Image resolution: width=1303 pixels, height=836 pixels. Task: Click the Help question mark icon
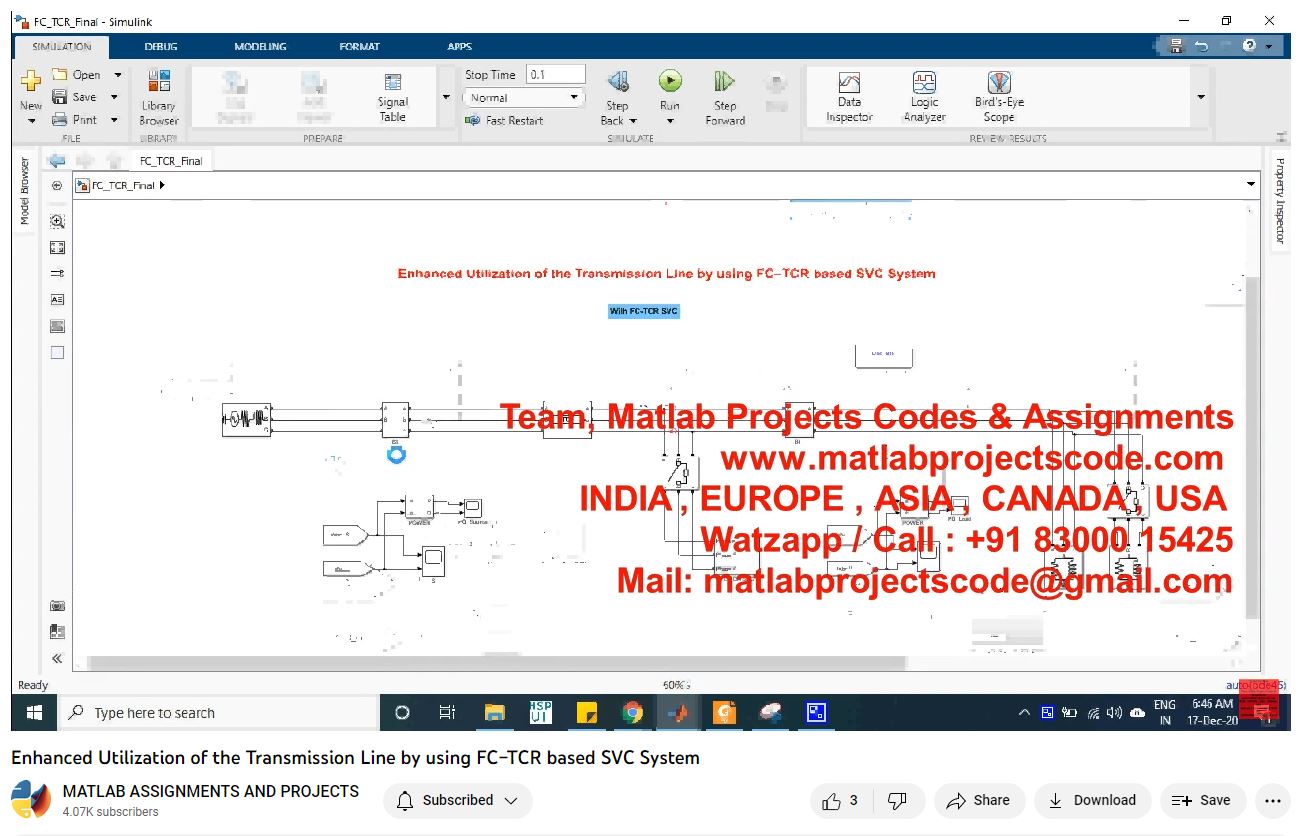pyautogui.click(x=1250, y=46)
